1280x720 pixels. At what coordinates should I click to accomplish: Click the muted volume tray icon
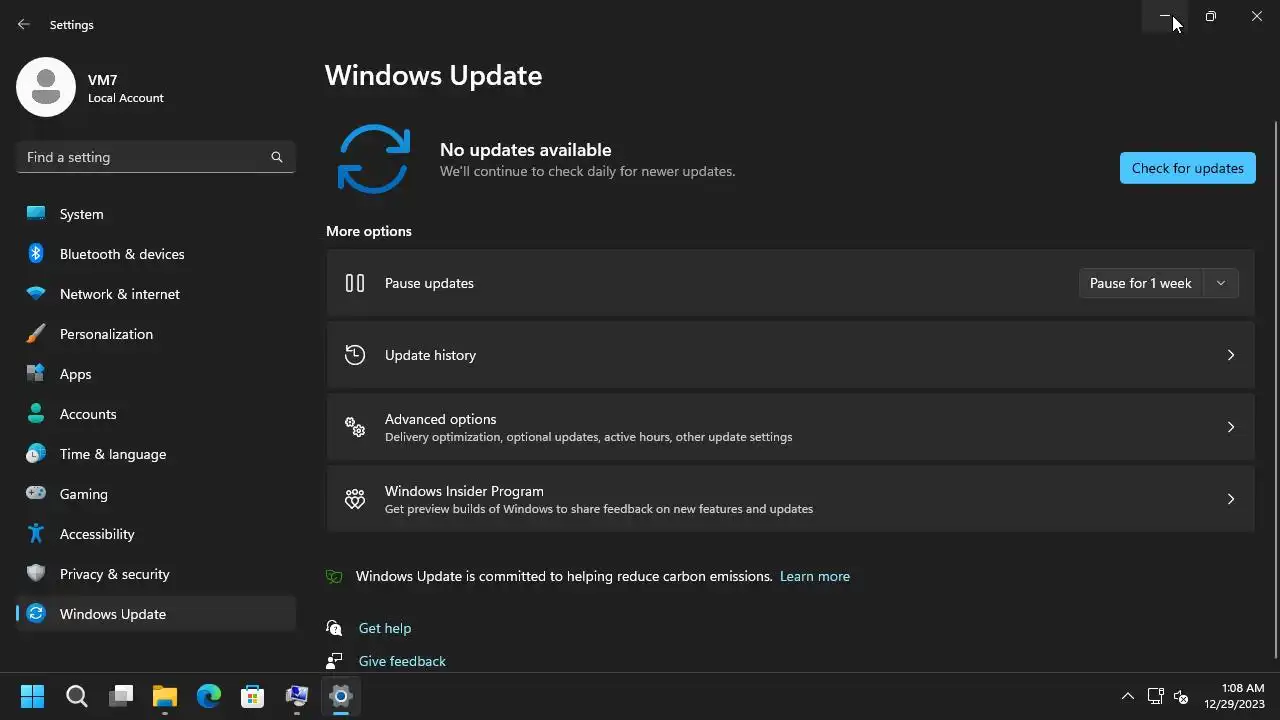(1181, 696)
